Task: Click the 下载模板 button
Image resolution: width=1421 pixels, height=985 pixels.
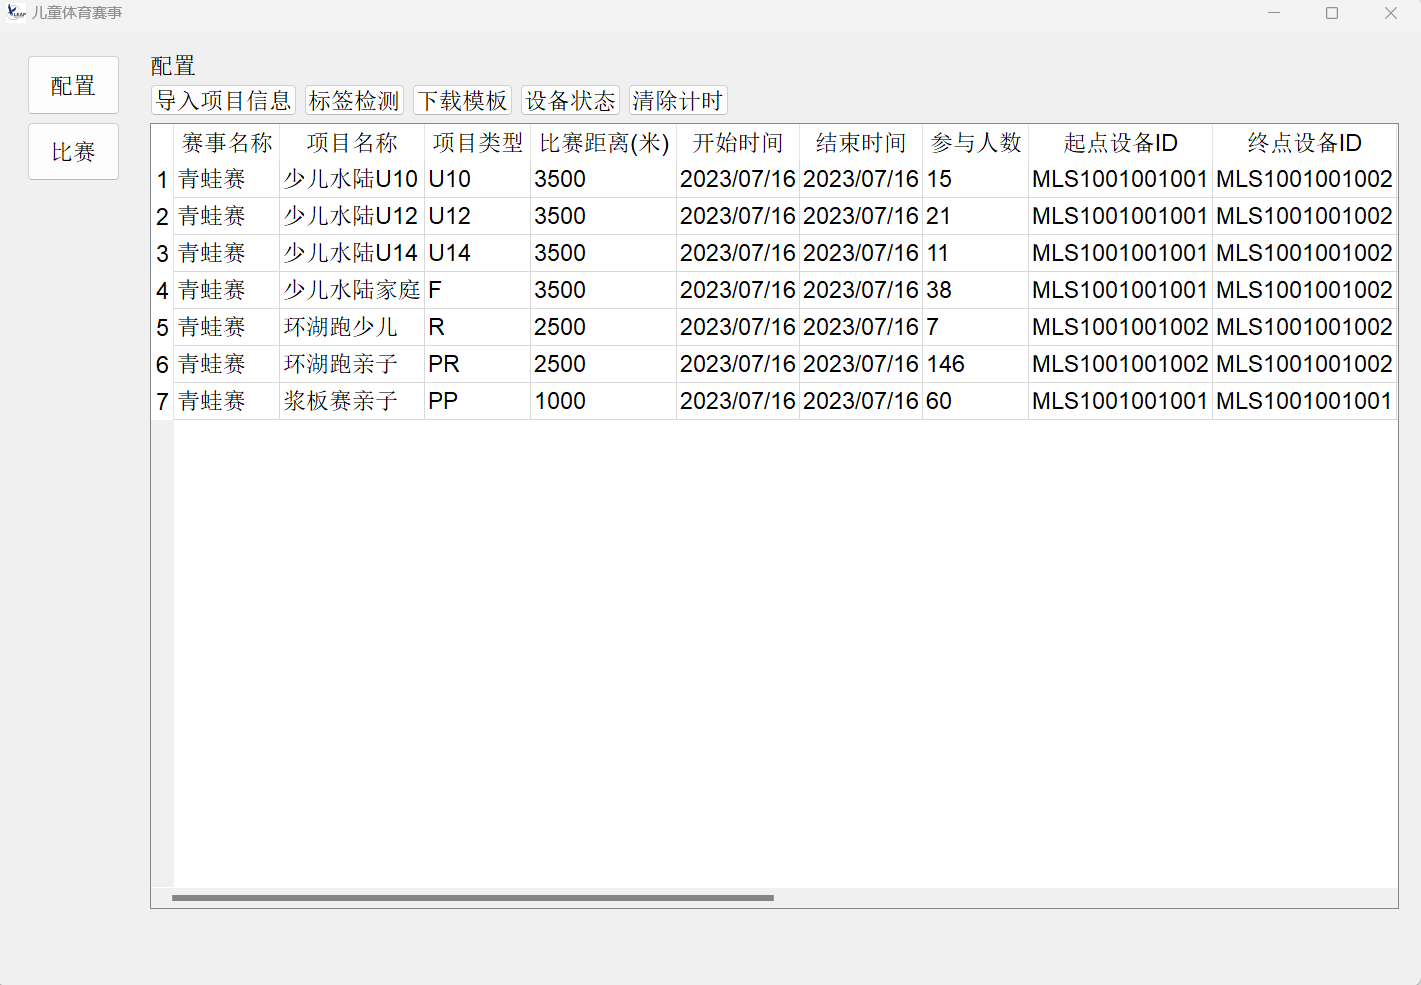Action: tap(463, 100)
